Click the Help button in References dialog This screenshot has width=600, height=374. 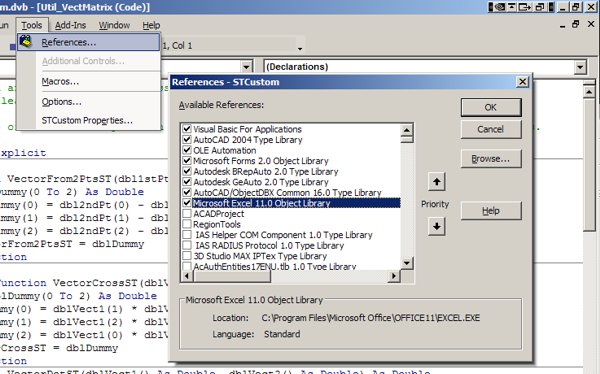491,211
